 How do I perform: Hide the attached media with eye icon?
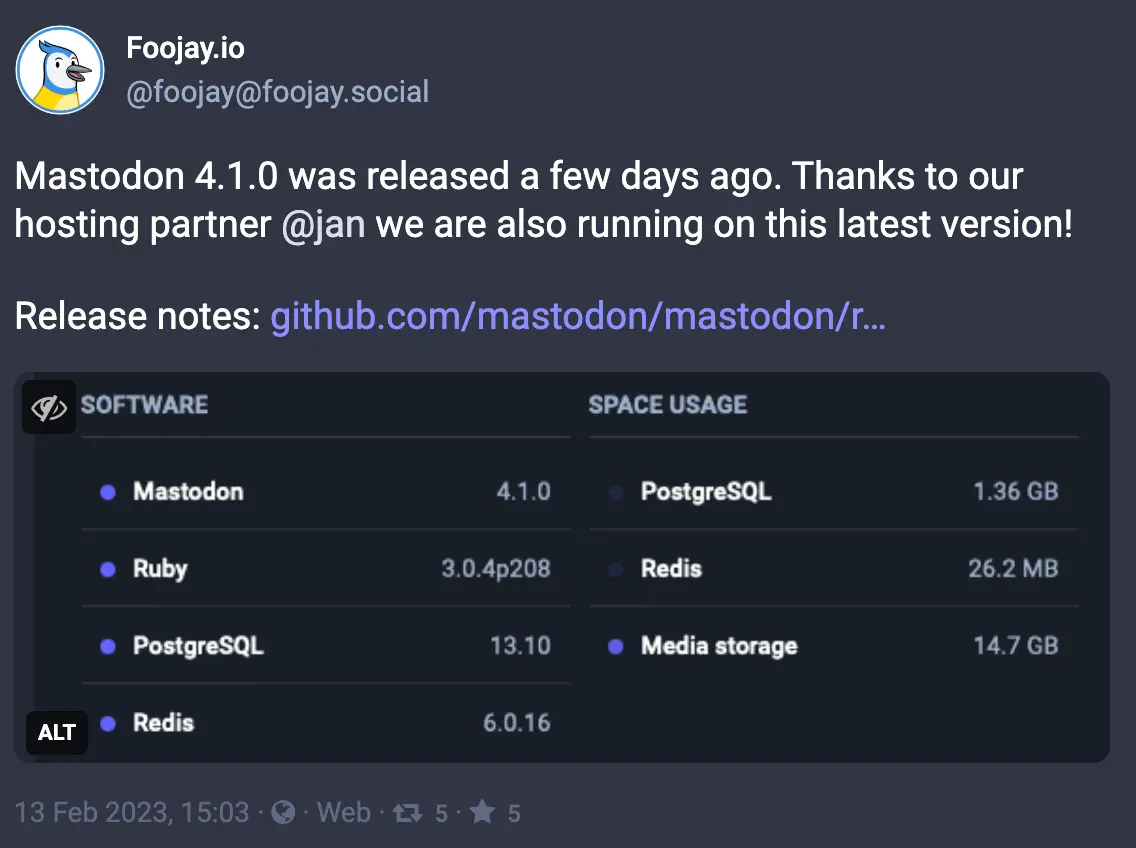[49, 407]
